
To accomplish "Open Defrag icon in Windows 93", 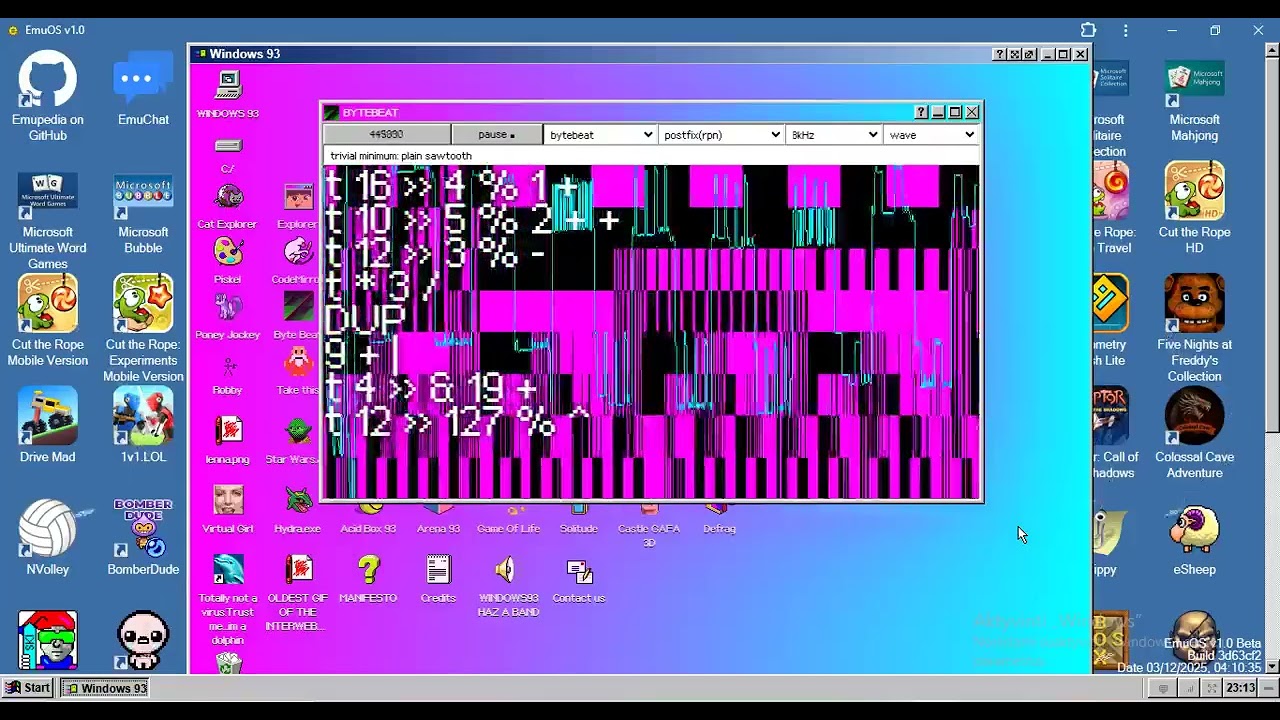I will click(719, 520).
